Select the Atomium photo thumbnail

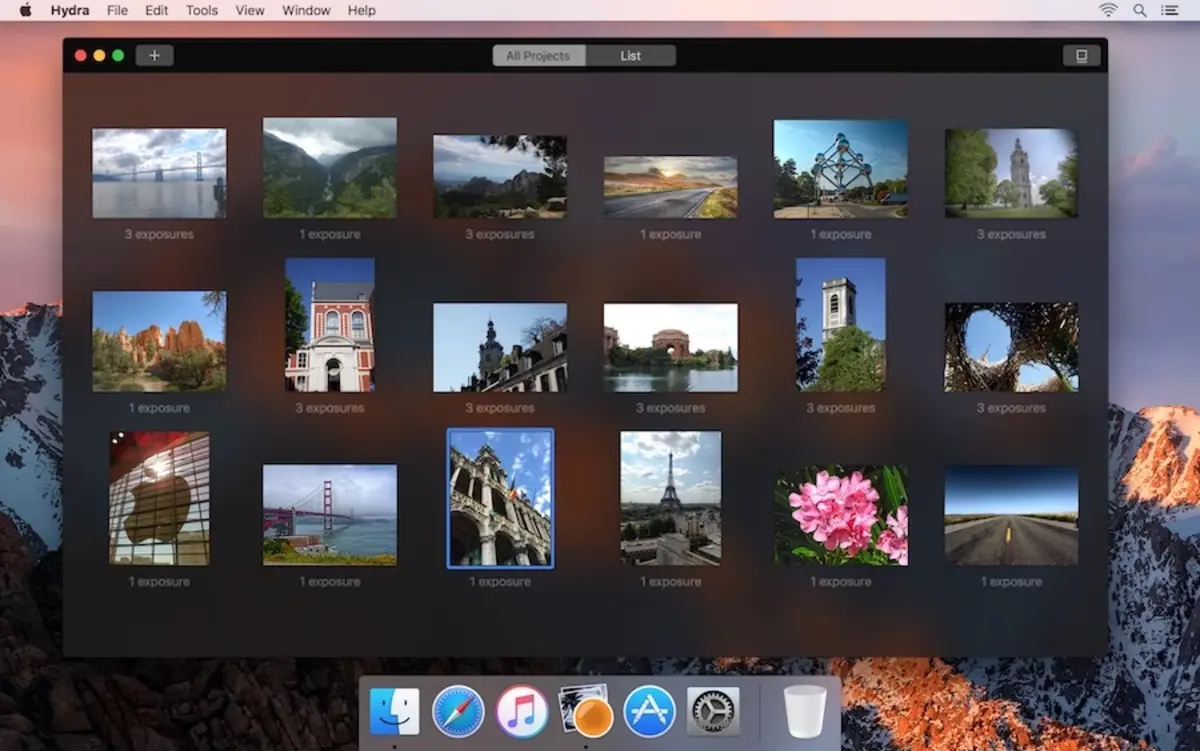(x=840, y=169)
